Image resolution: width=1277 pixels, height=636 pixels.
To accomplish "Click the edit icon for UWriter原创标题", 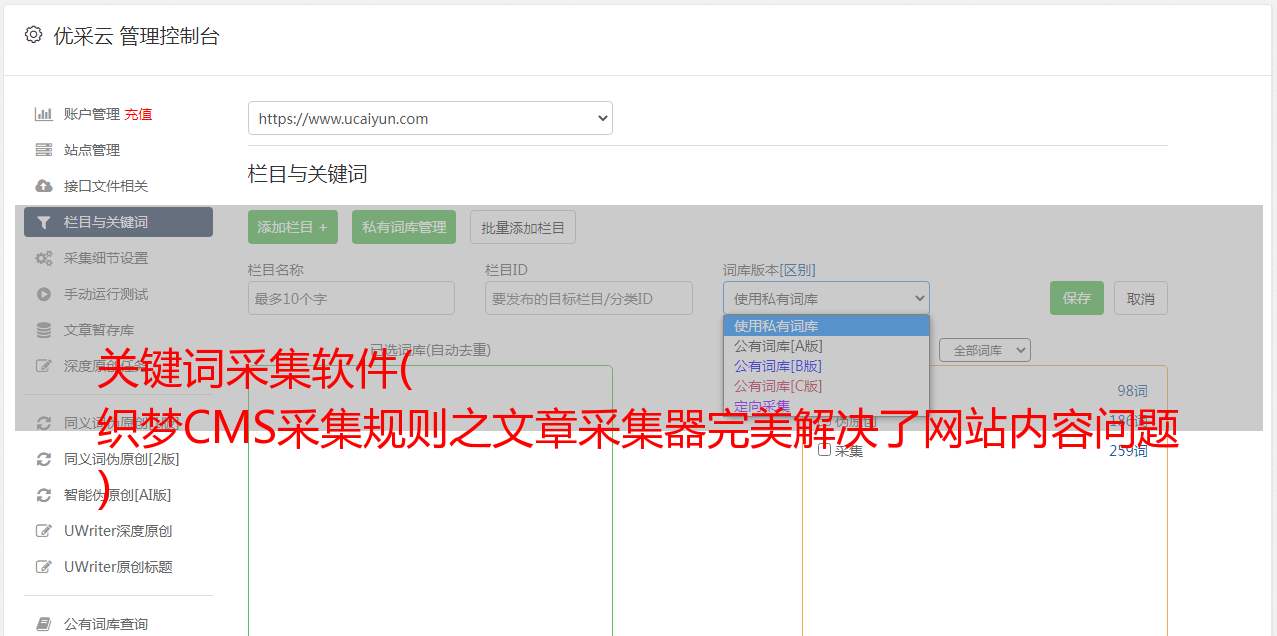I will coord(44,567).
